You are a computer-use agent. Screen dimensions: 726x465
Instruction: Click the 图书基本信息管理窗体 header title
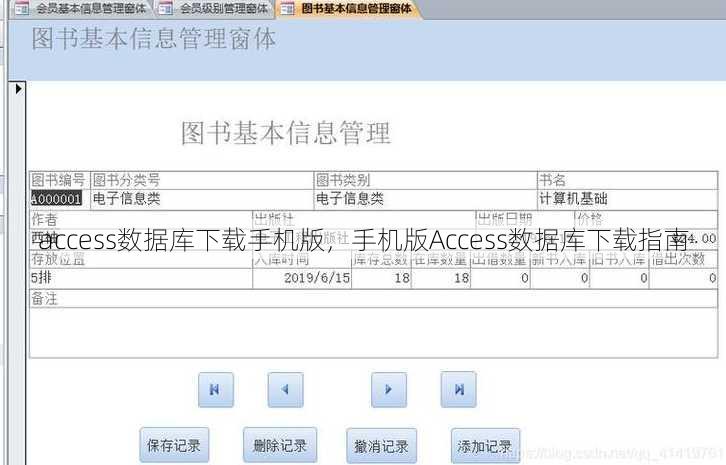coord(154,38)
